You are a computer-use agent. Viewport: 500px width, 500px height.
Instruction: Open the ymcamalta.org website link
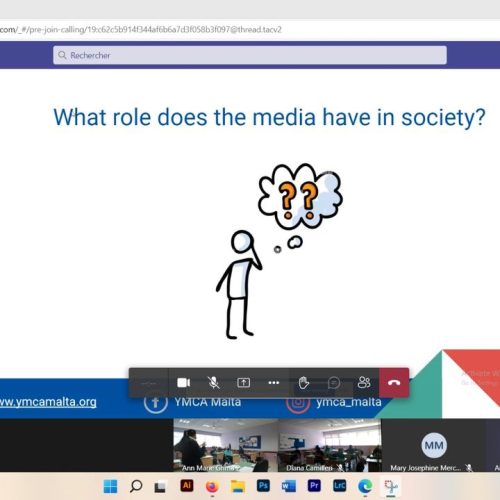(x=48, y=402)
